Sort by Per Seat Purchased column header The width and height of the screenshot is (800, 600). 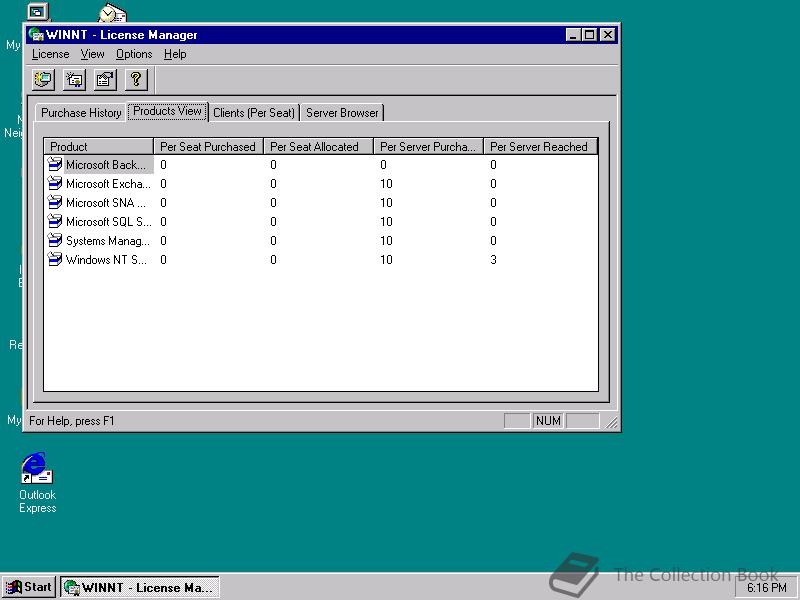click(208, 146)
